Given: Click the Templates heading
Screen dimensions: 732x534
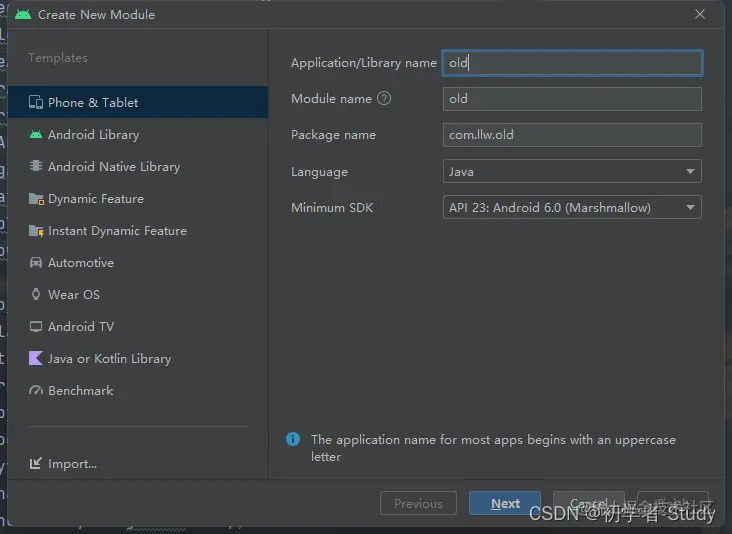Looking at the screenshot, I should pos(58,57).
